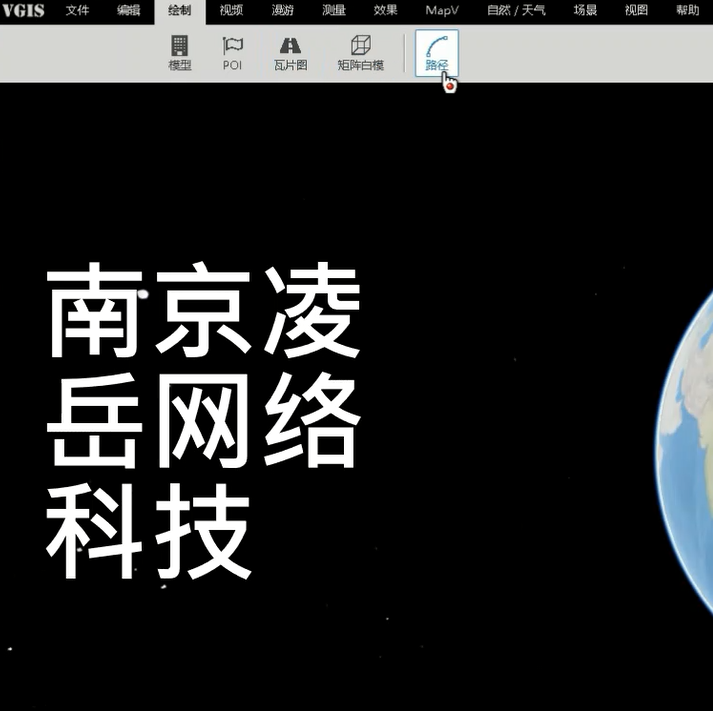Open the 测量 menu
The image size is (713, 711).
(334, 10)
